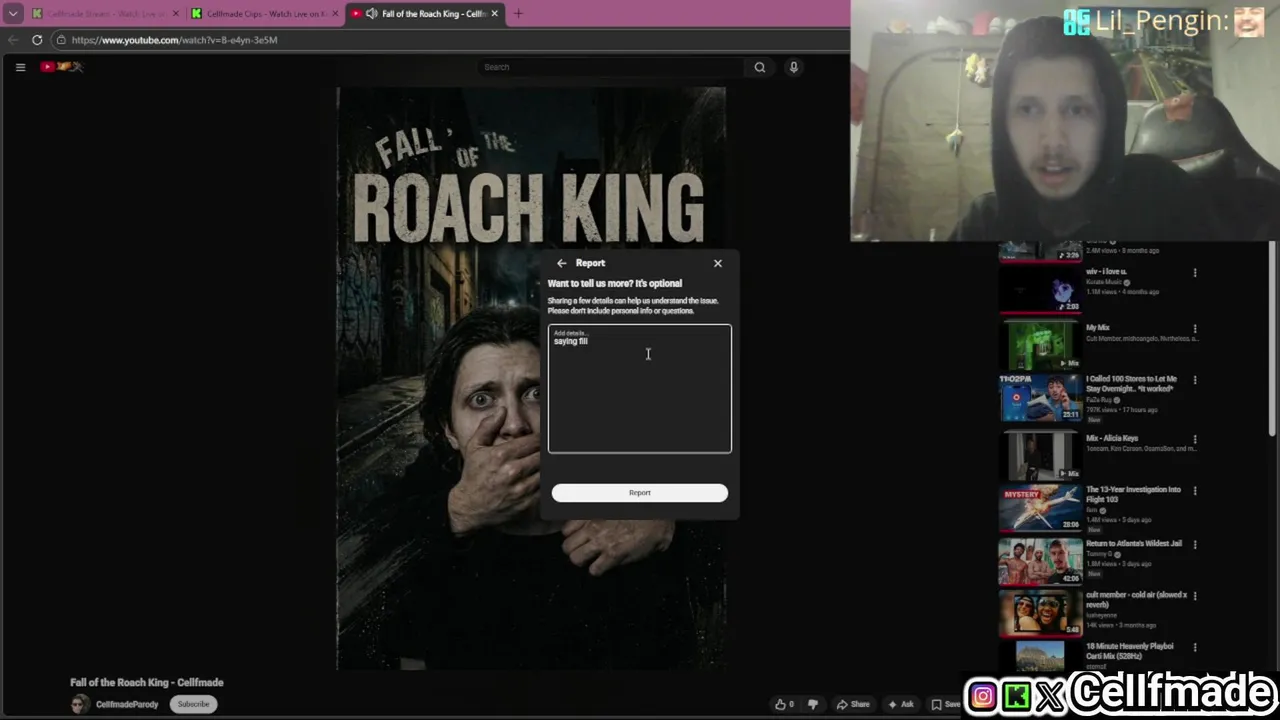Click the page vertical scrollbar

point(1273,340)
